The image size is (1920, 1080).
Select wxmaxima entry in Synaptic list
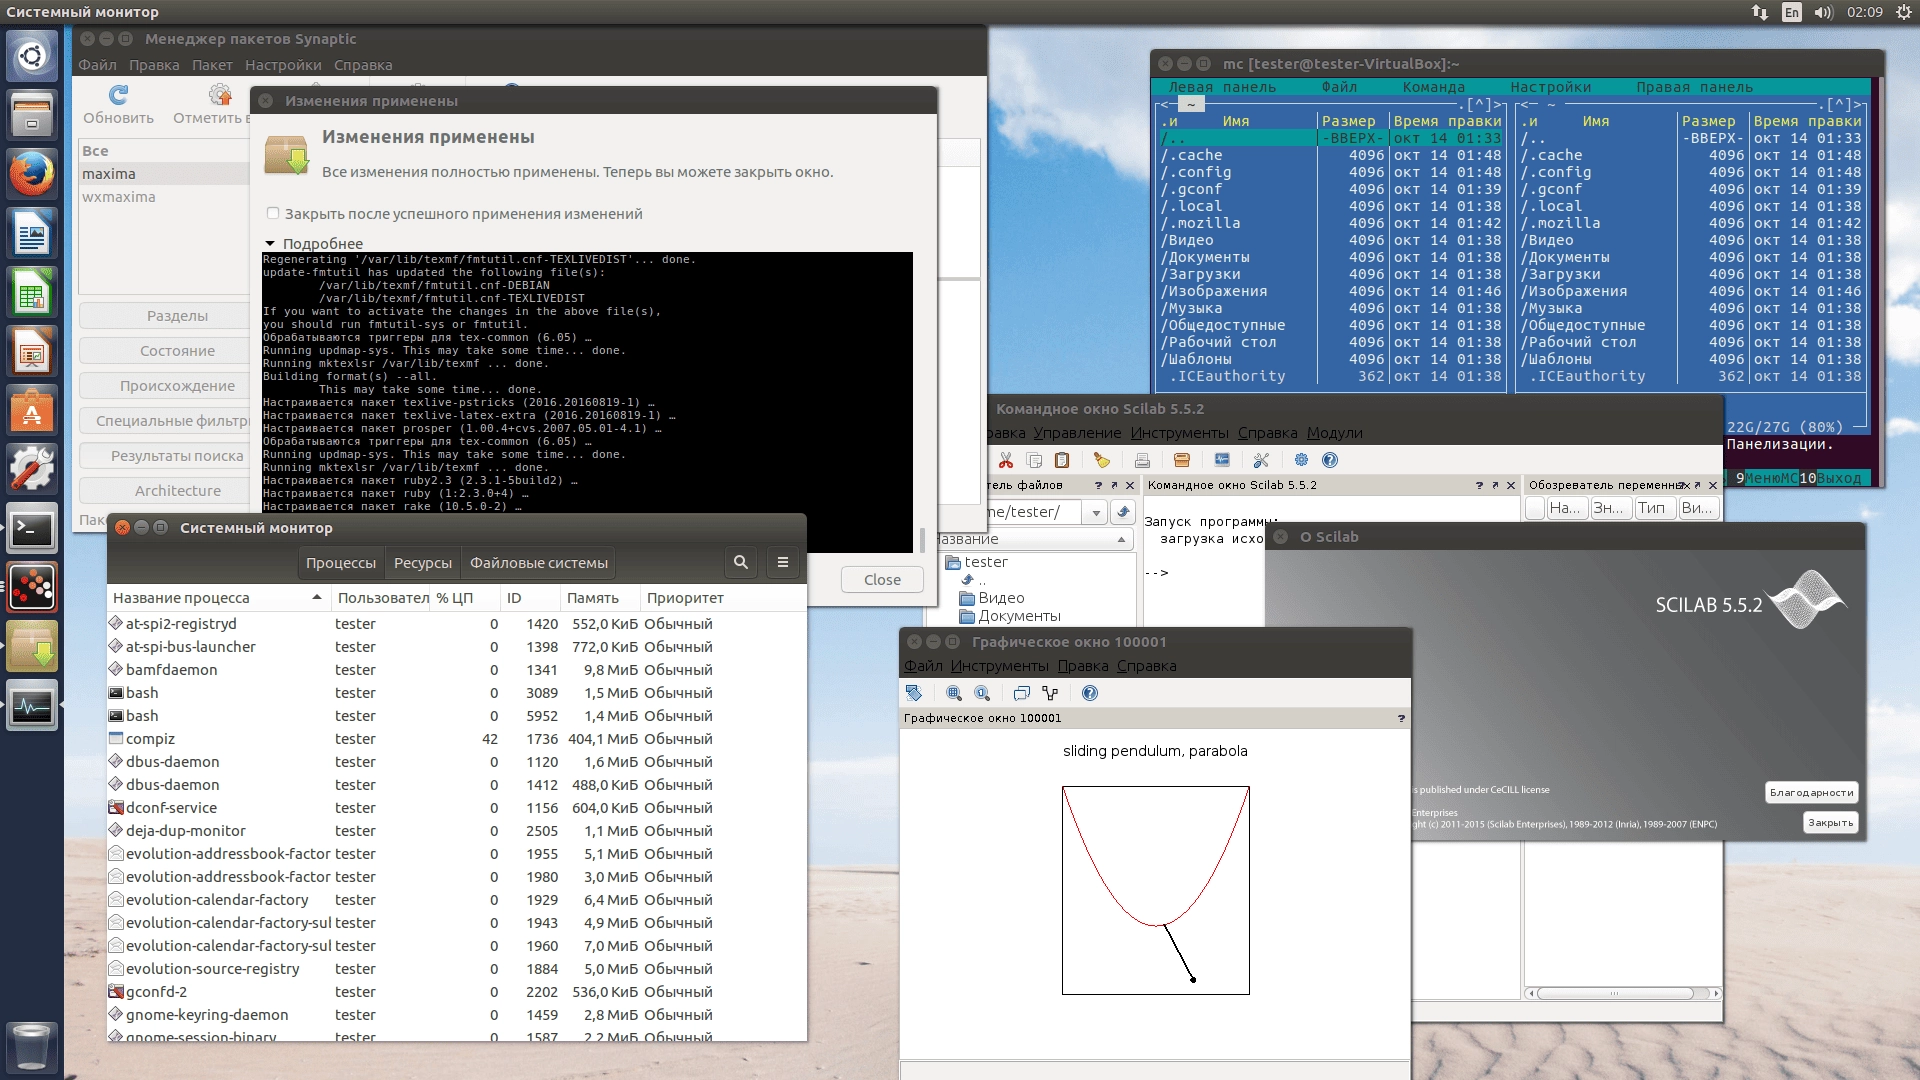(x=164, y=197)
